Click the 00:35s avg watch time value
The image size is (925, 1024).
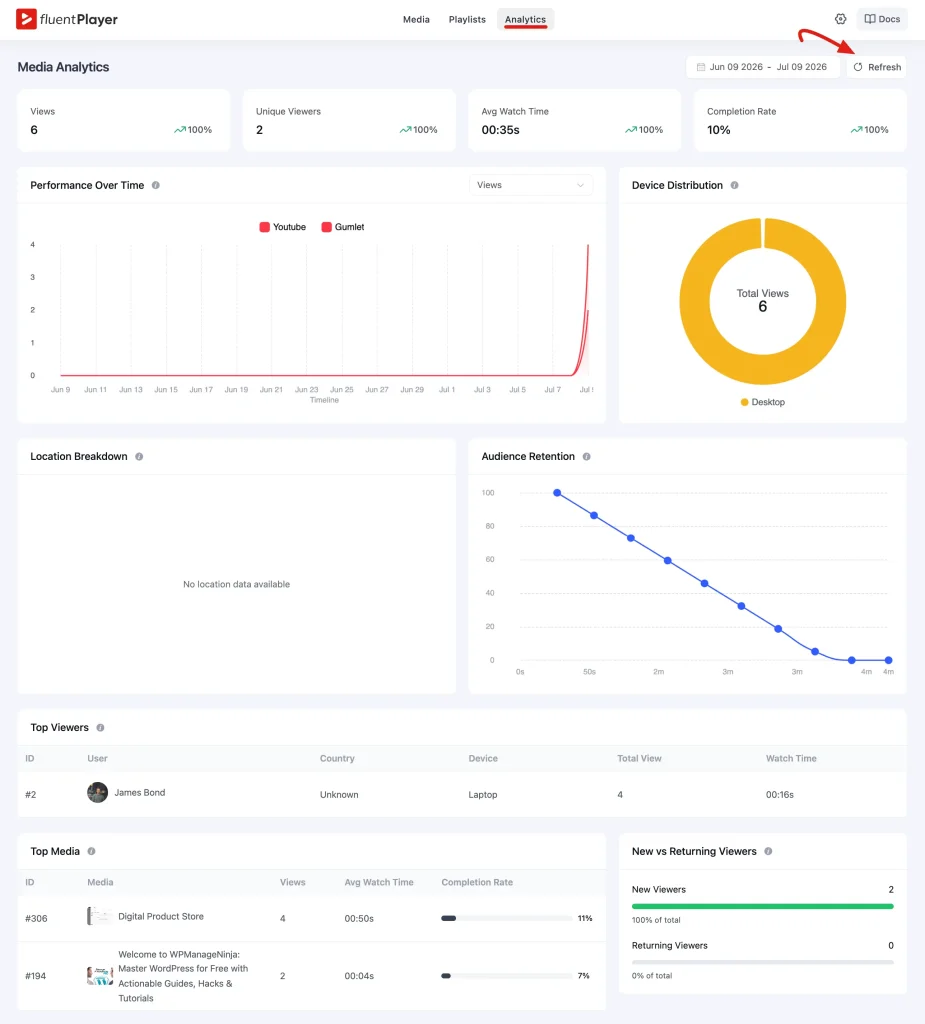pos(500,130)
